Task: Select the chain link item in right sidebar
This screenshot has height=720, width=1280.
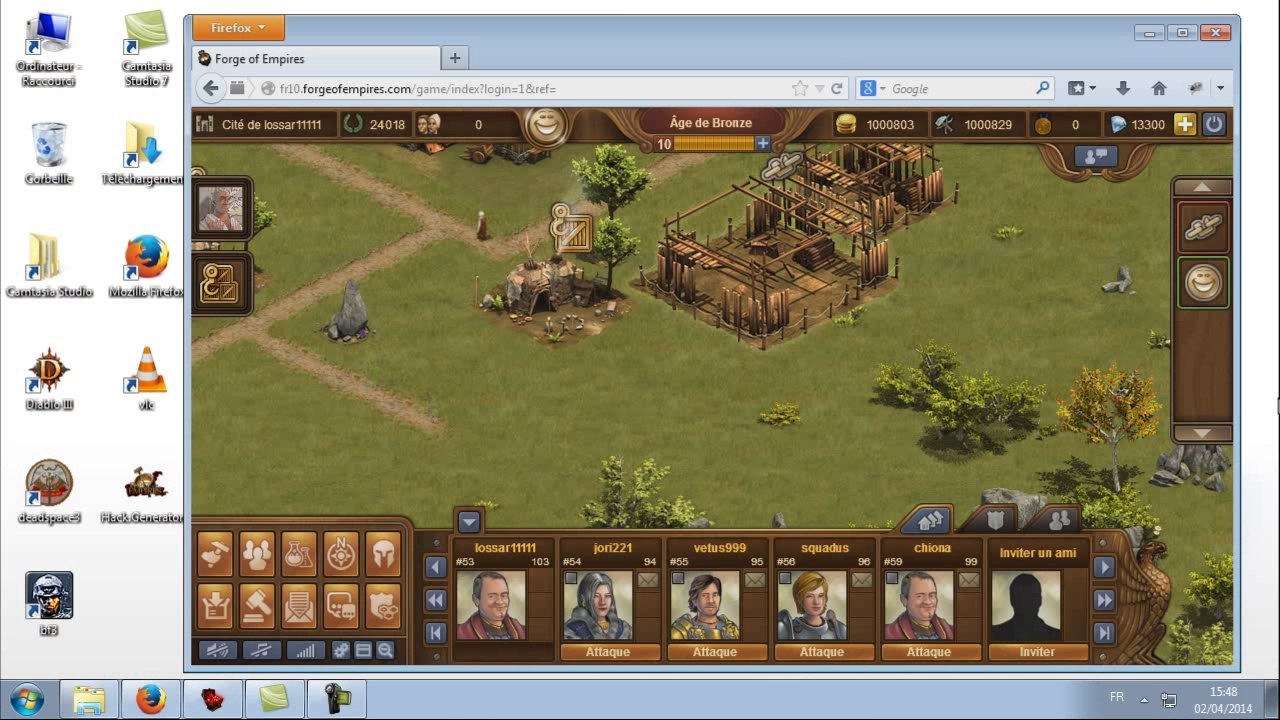Action: coord(1204,227)
